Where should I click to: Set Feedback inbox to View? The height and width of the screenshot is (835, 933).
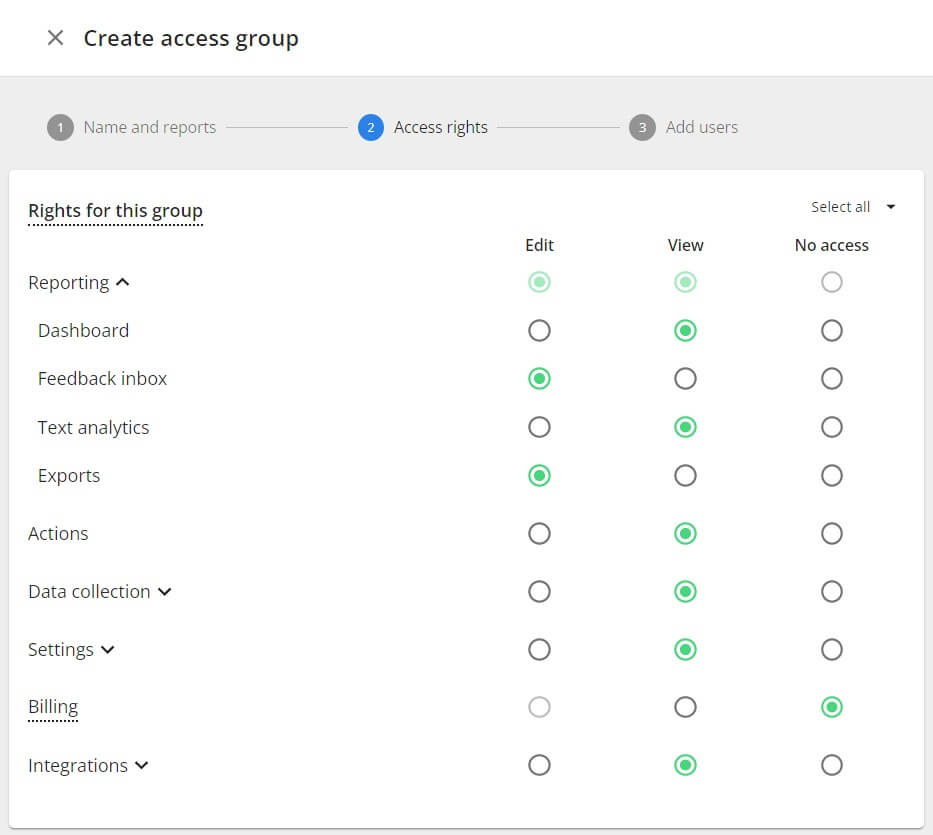685,379
